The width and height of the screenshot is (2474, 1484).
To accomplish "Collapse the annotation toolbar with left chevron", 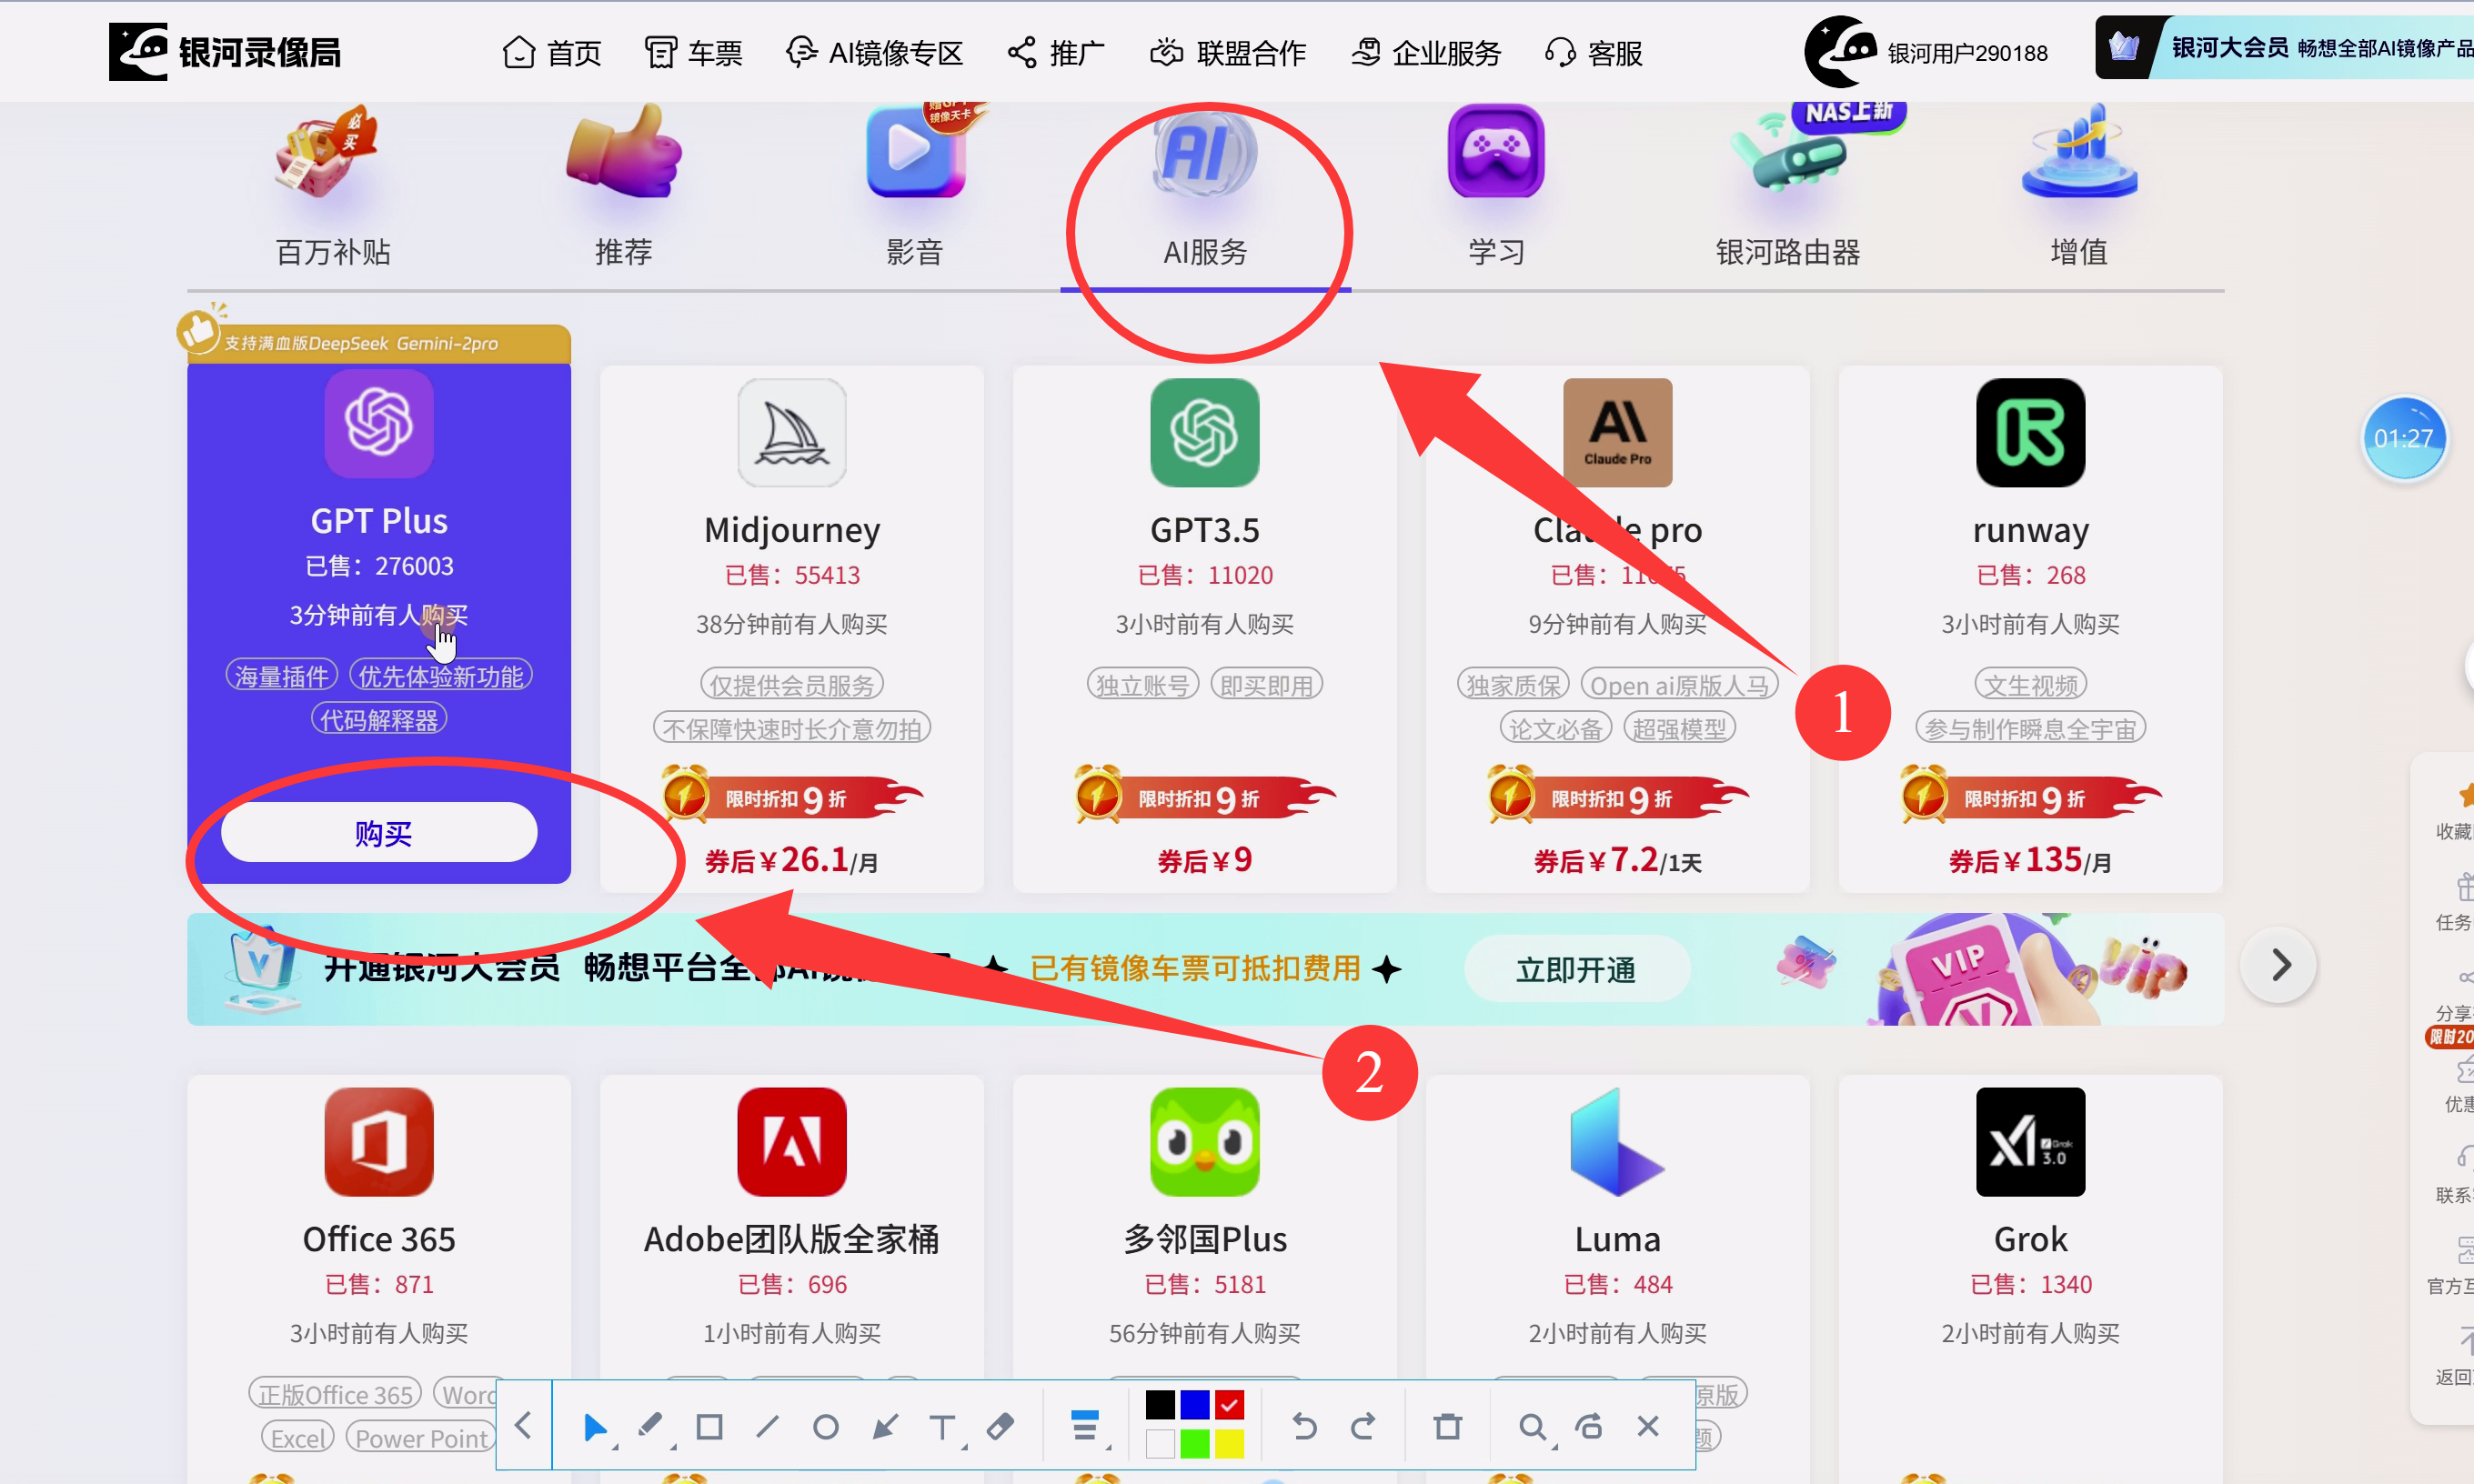I will [x=523, y=1425].
